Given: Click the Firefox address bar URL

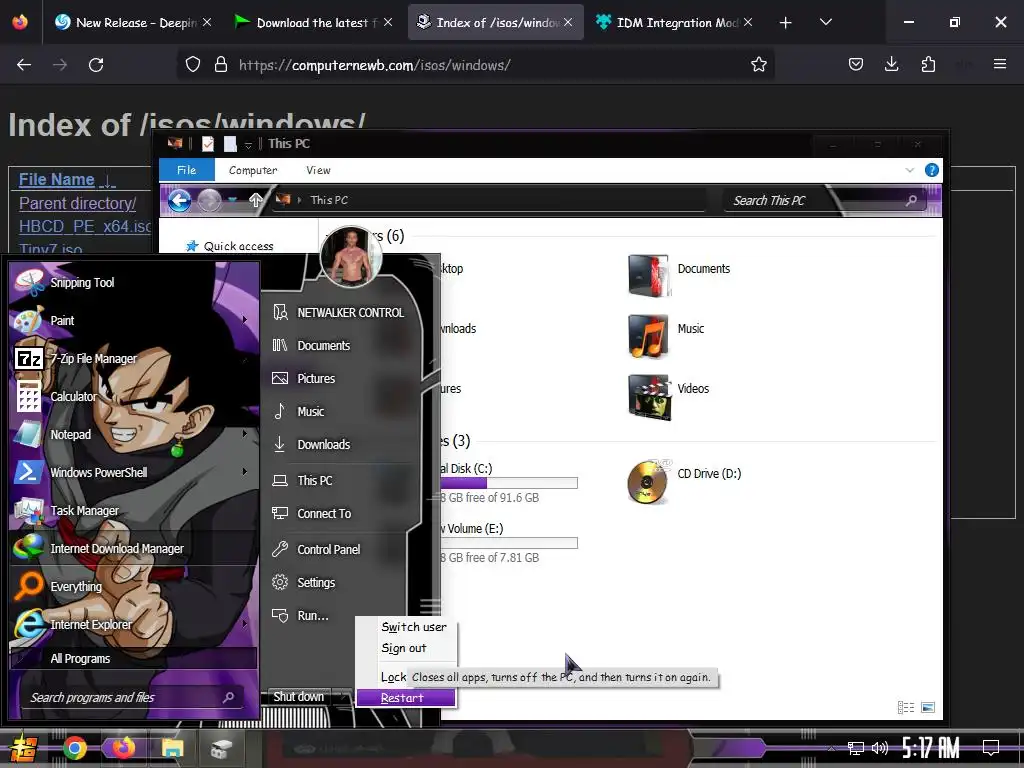Looking at the screenshot, I should coord(375,65).
